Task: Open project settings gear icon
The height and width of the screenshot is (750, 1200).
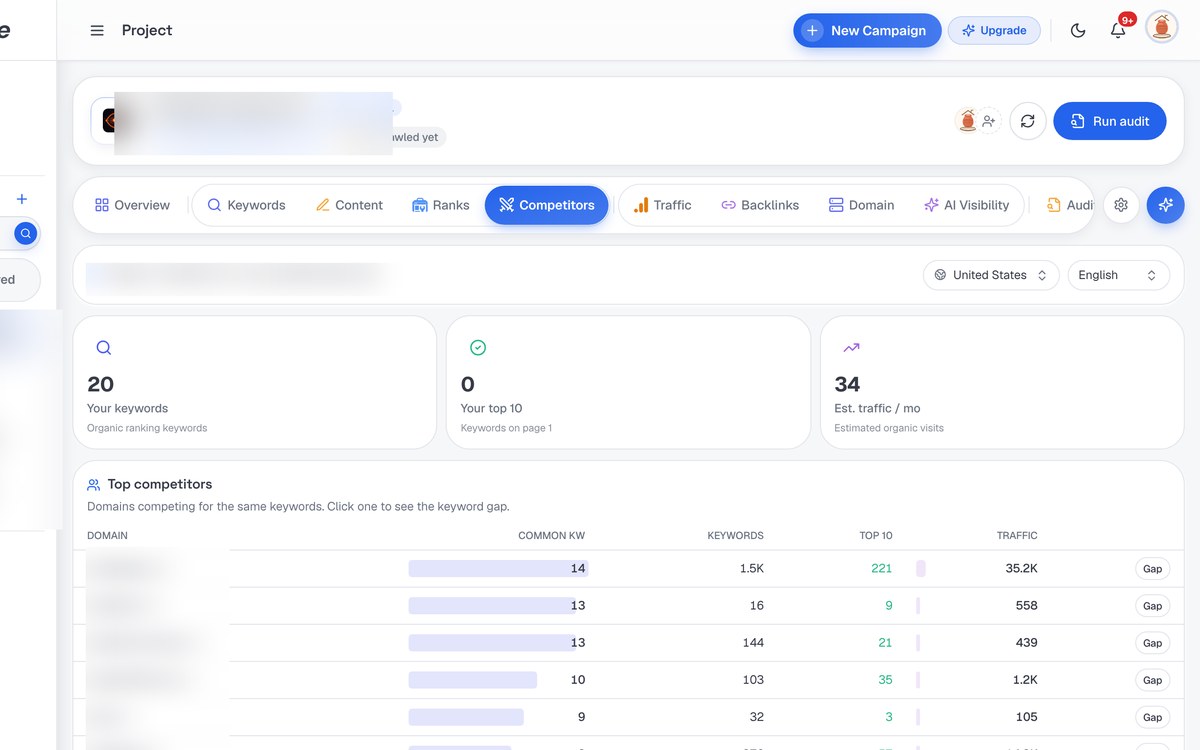Action: tap(1121, 205)
